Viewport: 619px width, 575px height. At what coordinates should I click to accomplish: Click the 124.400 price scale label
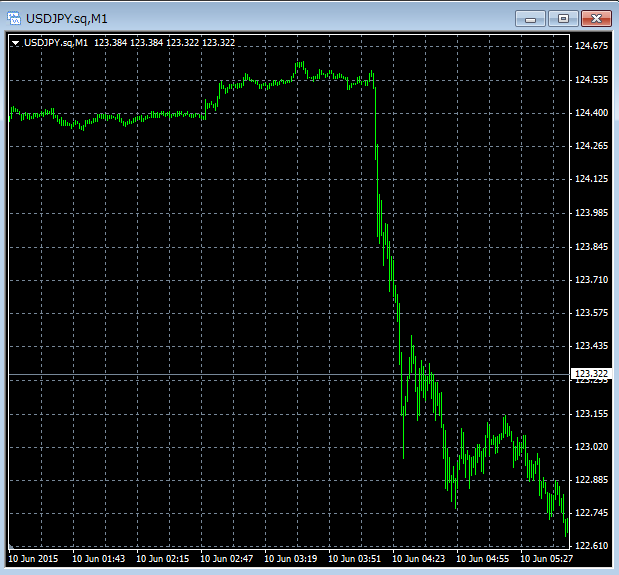tap(589, 113)
